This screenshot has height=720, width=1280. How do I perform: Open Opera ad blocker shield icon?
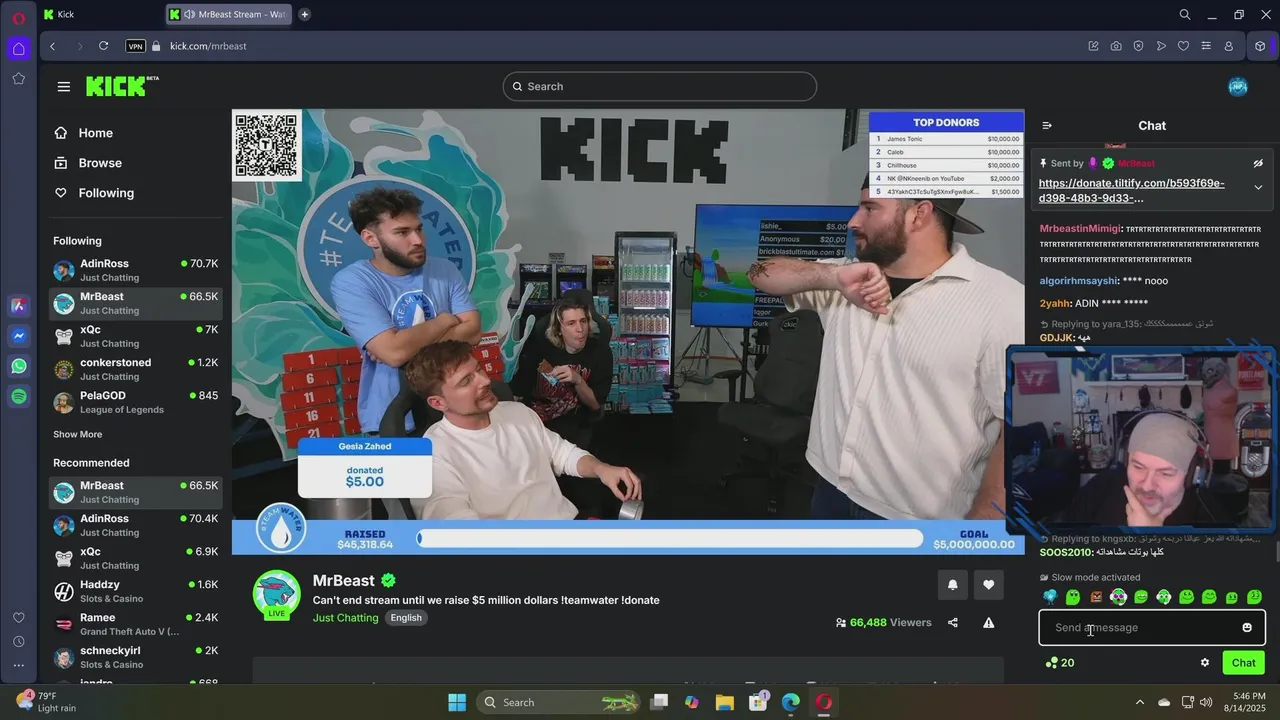[1138, 46]
